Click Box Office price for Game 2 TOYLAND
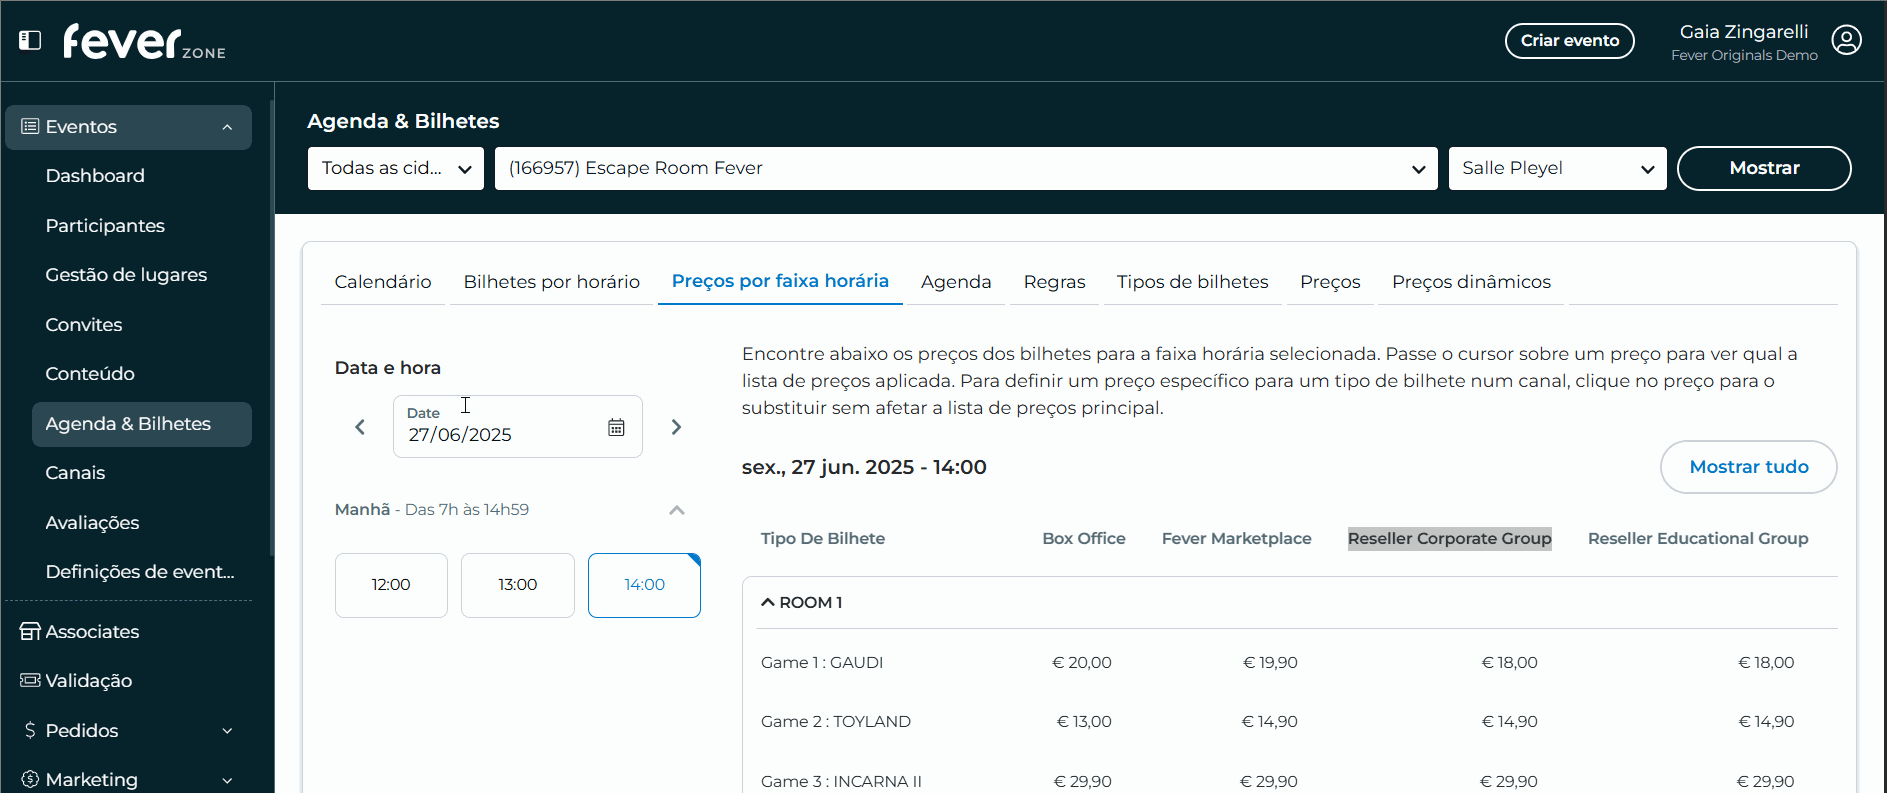The width and height of the screenshot is (1887, 793). pos(1084,722)
